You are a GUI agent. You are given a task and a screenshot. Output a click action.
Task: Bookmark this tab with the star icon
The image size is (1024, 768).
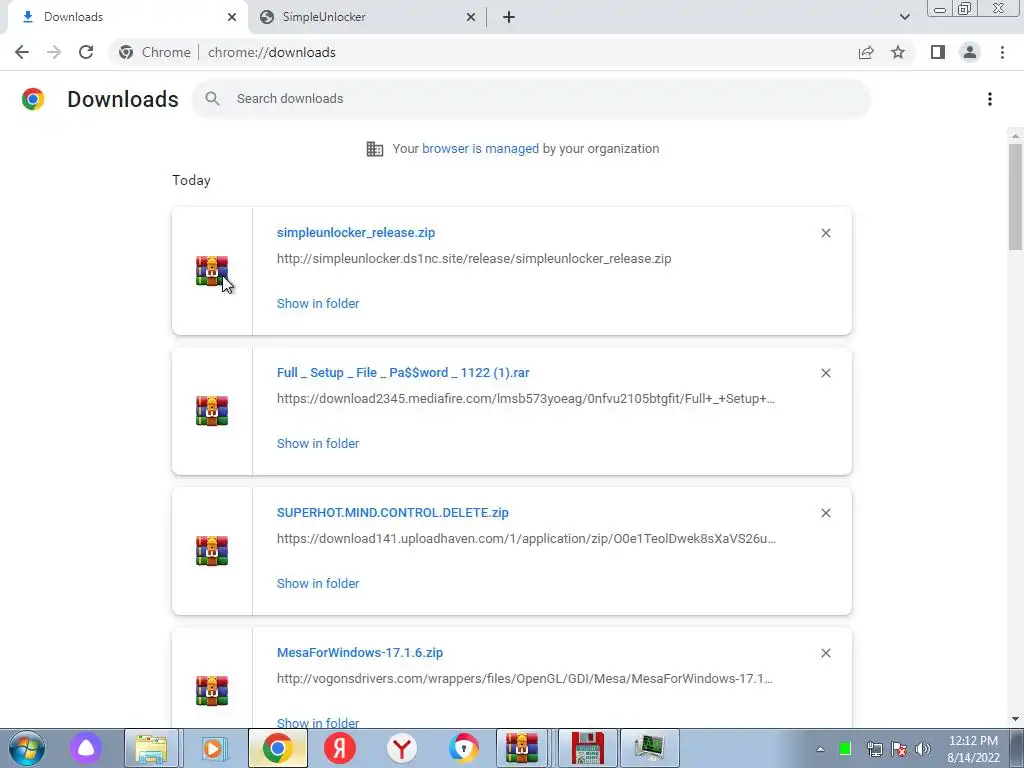[898, 52]
